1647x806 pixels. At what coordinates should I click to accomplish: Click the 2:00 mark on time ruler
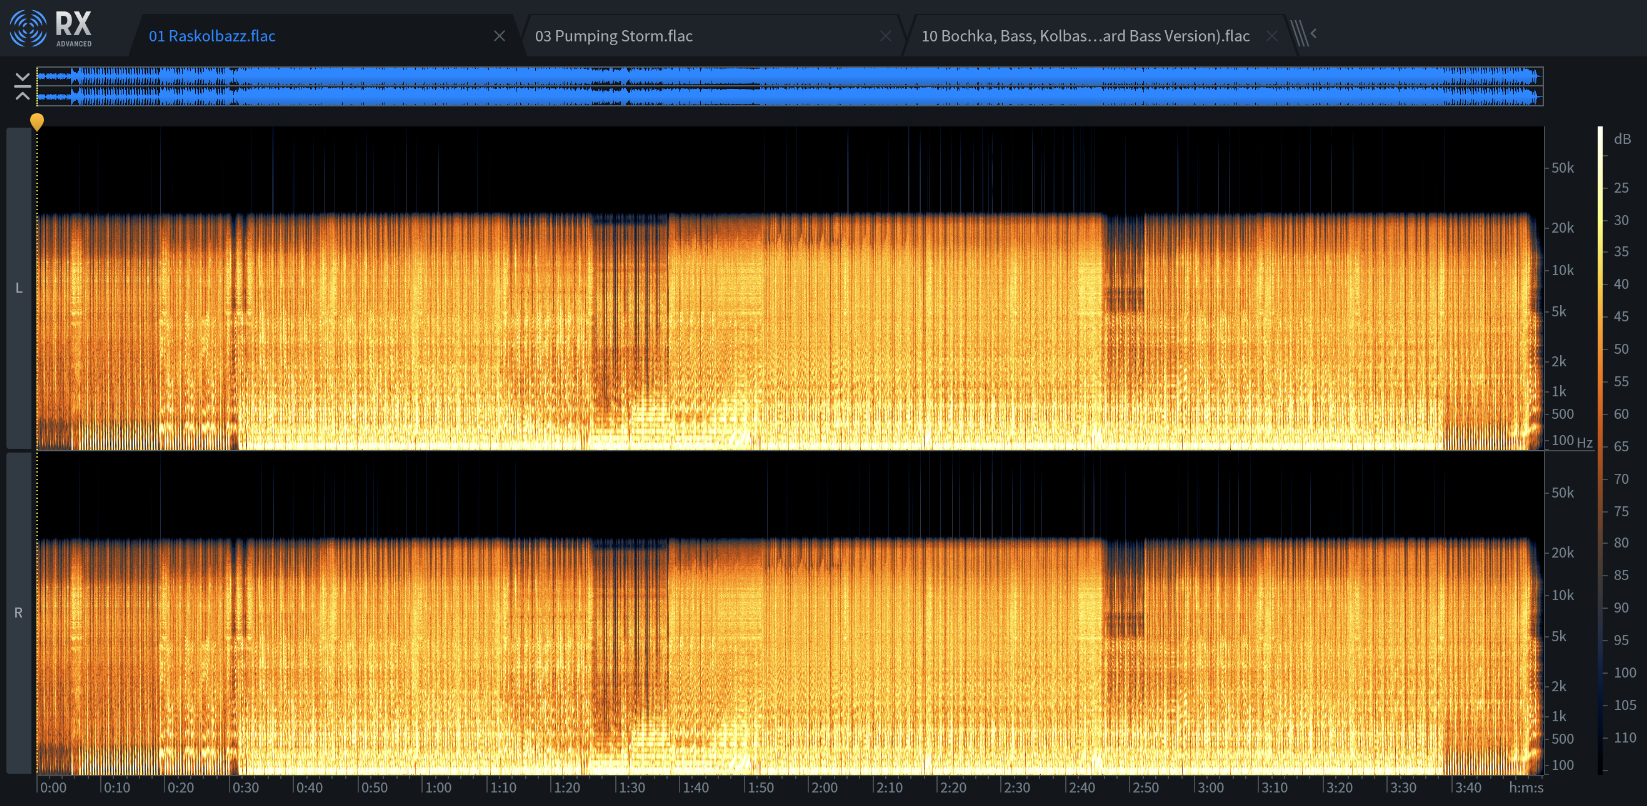click(824, 788)
